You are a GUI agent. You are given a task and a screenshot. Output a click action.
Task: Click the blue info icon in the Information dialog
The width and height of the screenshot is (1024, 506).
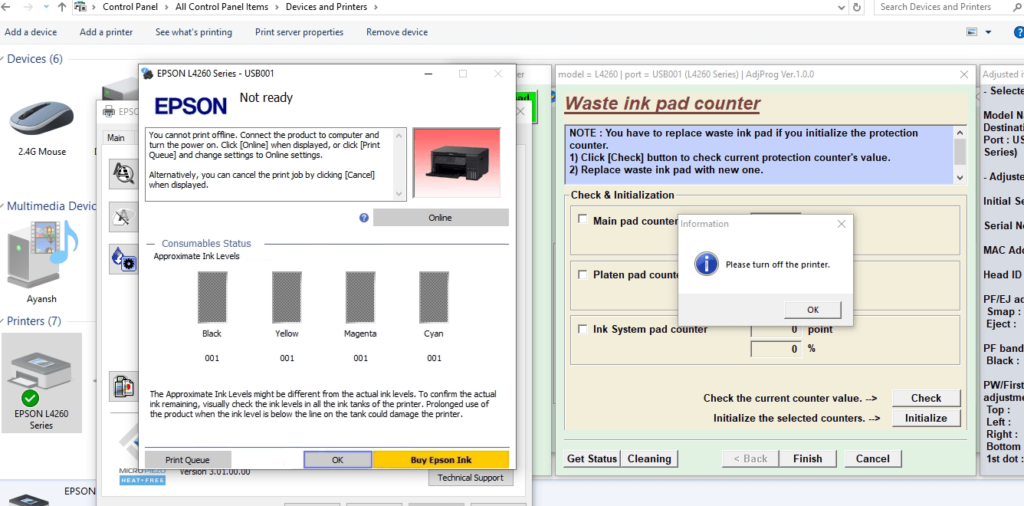coord(707,264)
